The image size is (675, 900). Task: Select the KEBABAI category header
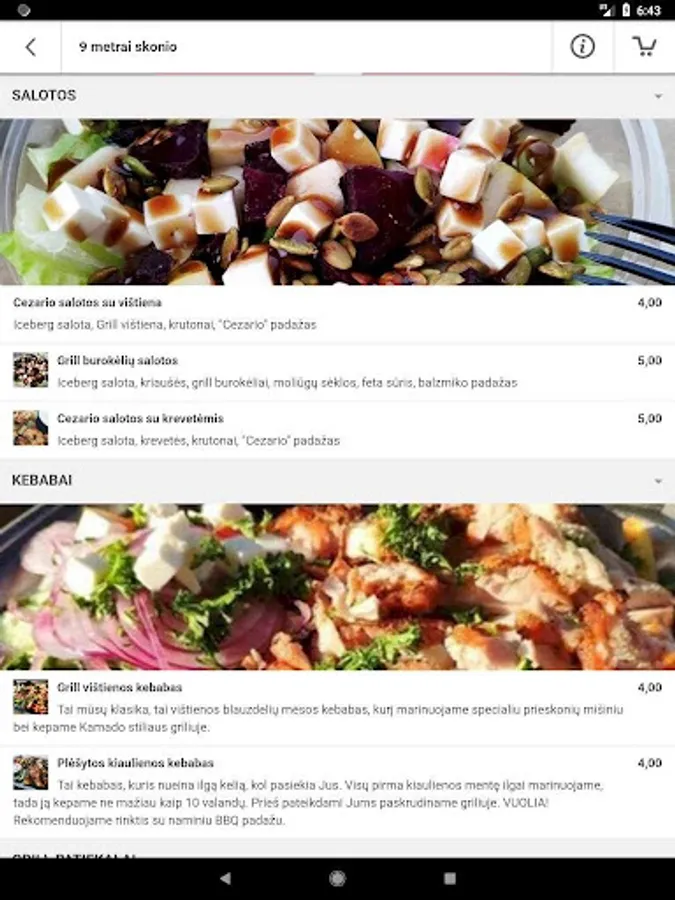(x=338, y=480)
